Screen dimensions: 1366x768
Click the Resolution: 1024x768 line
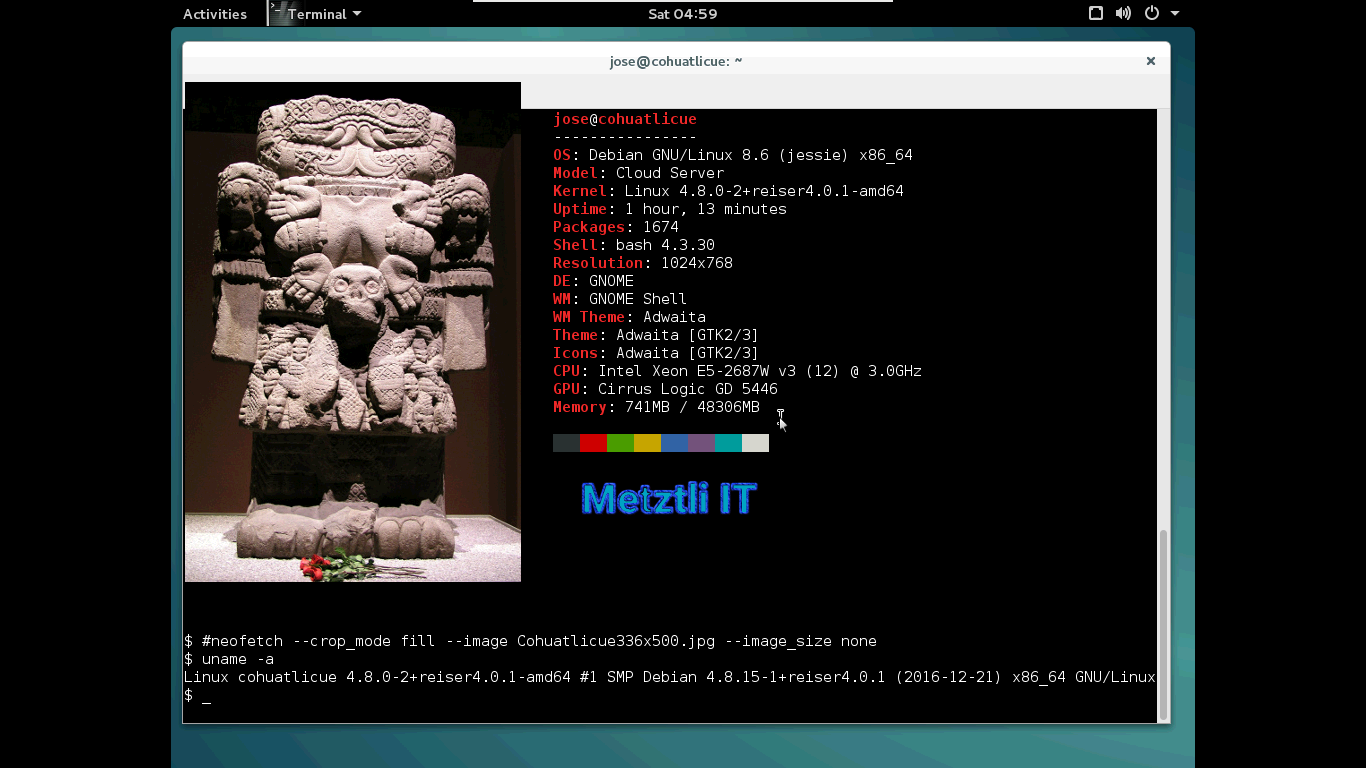click(643, 263)
